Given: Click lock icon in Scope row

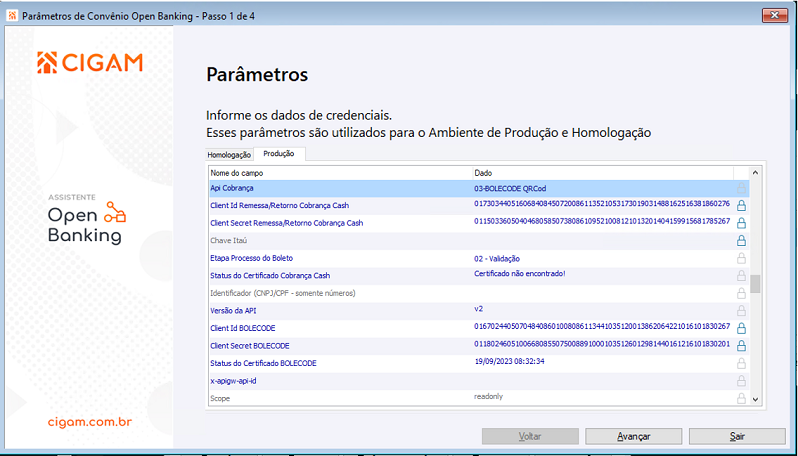Looking at the screenshot, I should pos(742,398).
